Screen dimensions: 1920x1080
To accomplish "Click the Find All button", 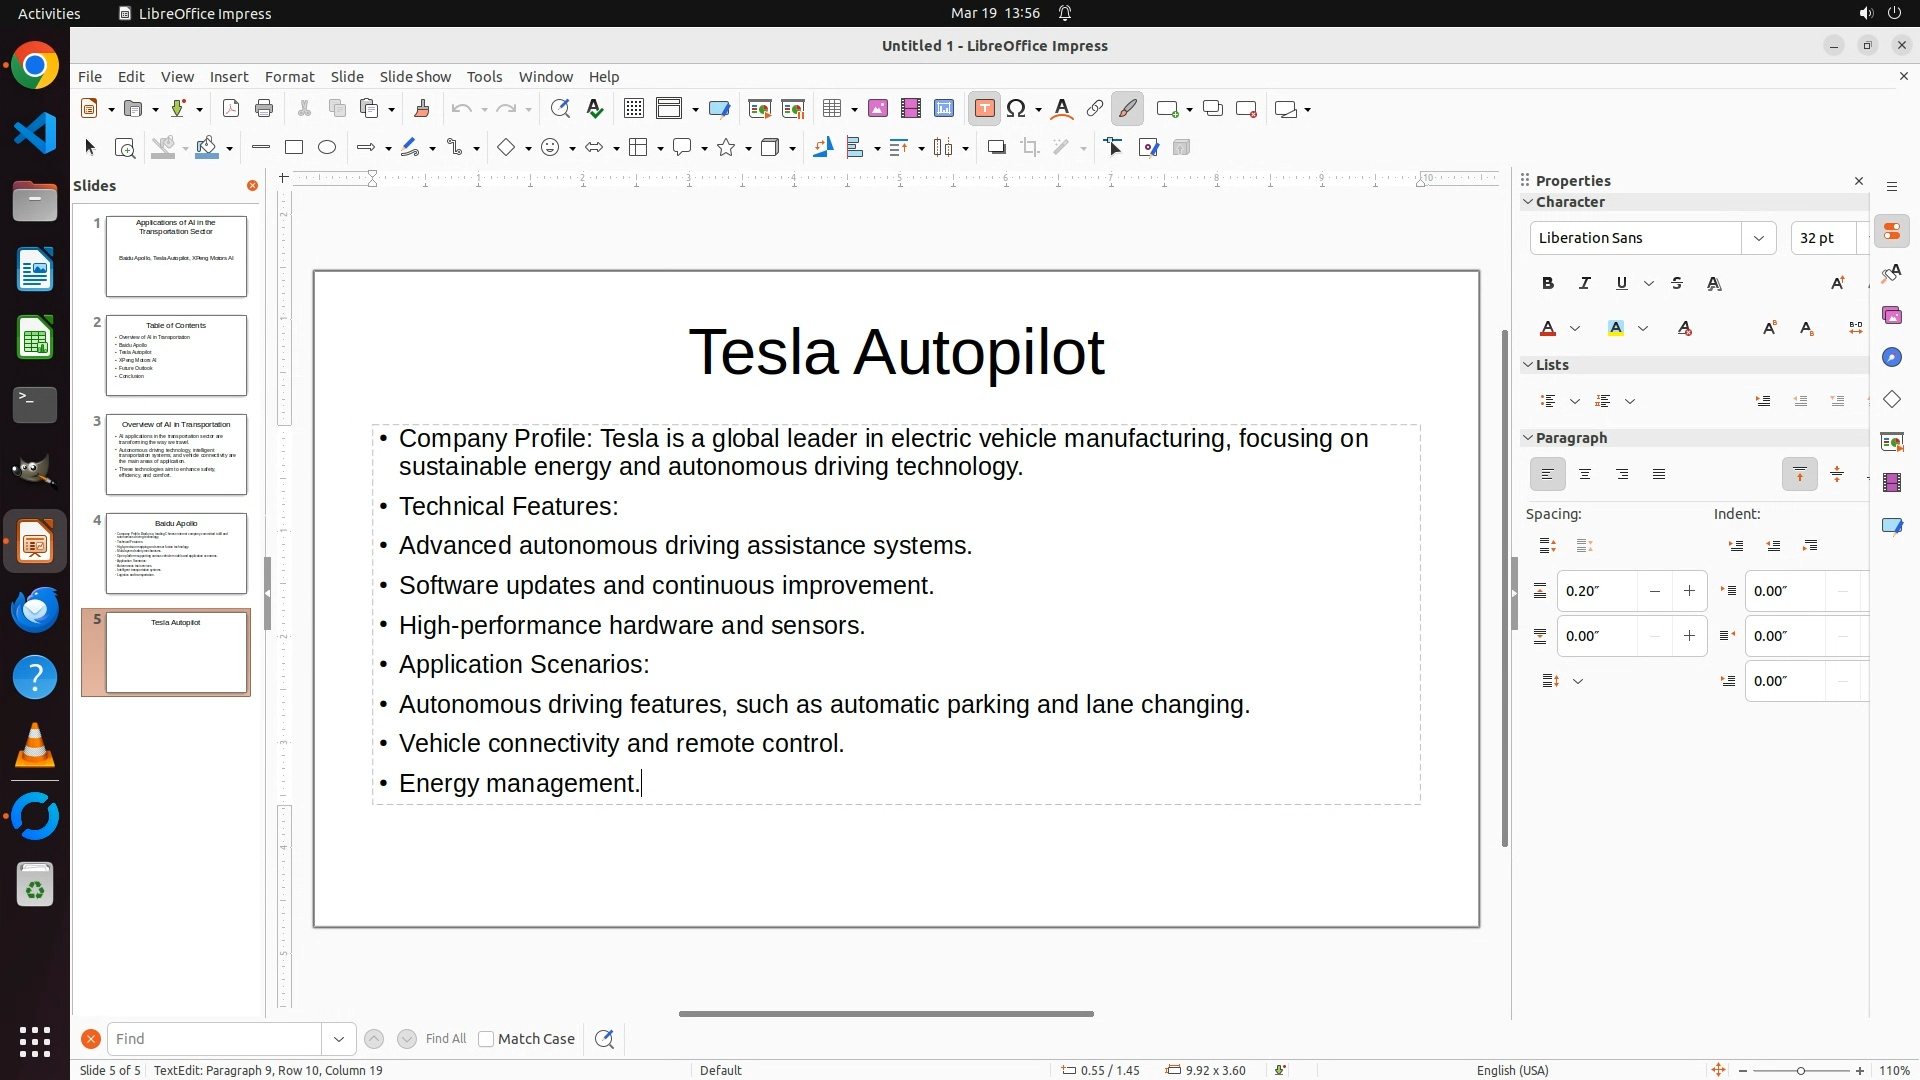I will coord(445,1039).
